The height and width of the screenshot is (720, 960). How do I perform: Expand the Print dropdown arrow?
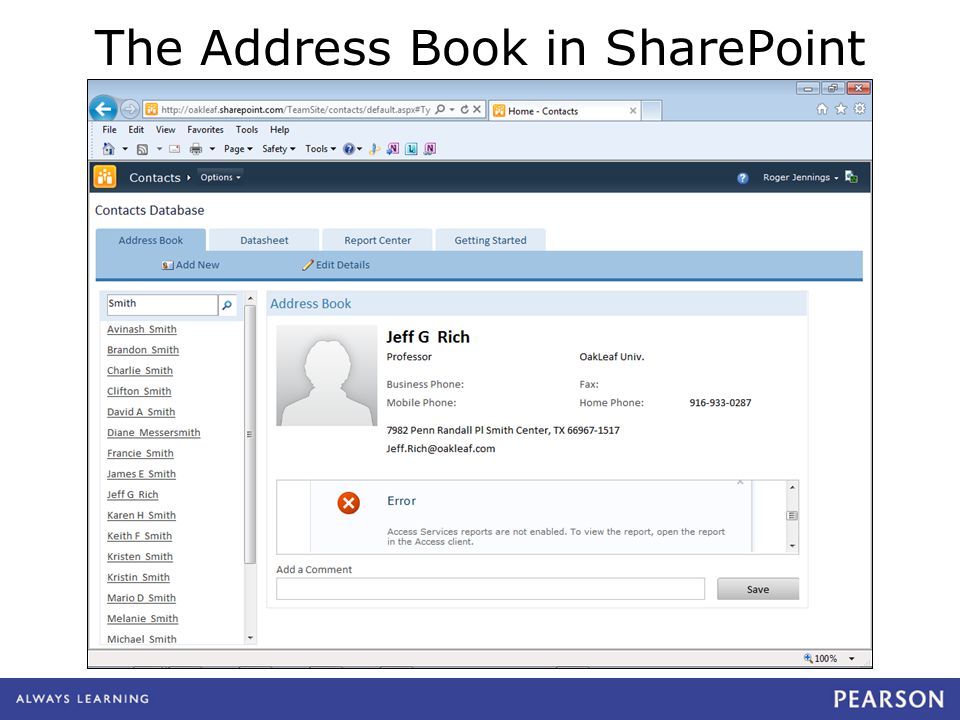(x=212, y=149)
